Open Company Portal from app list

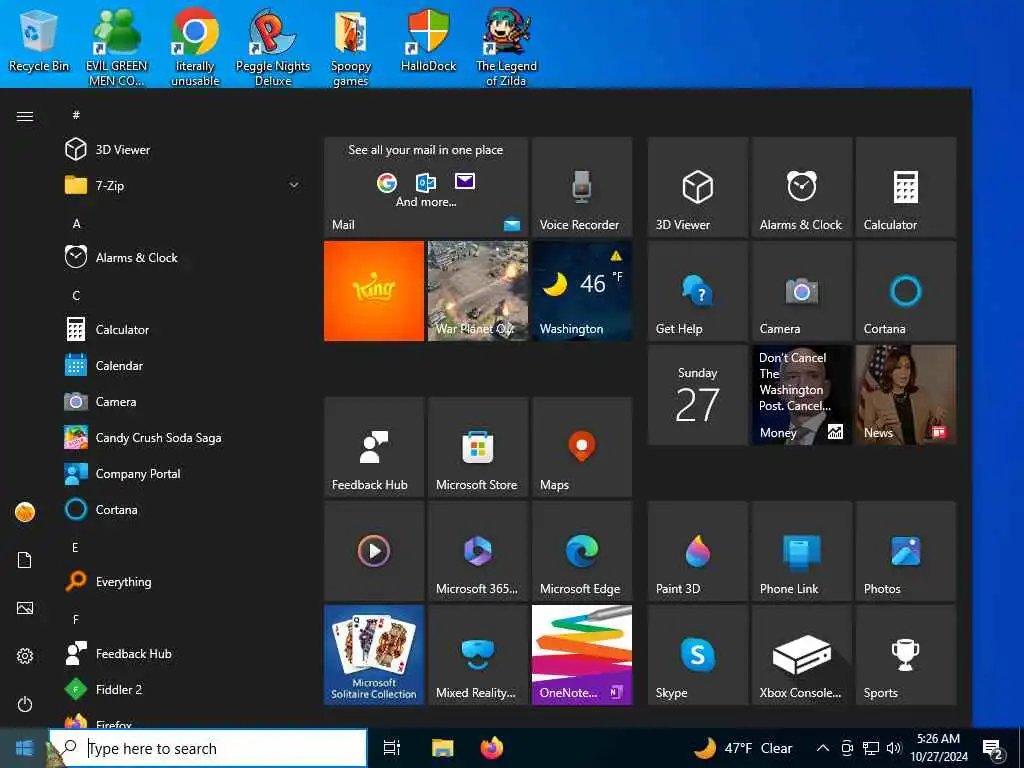click(x=182, y=473)
